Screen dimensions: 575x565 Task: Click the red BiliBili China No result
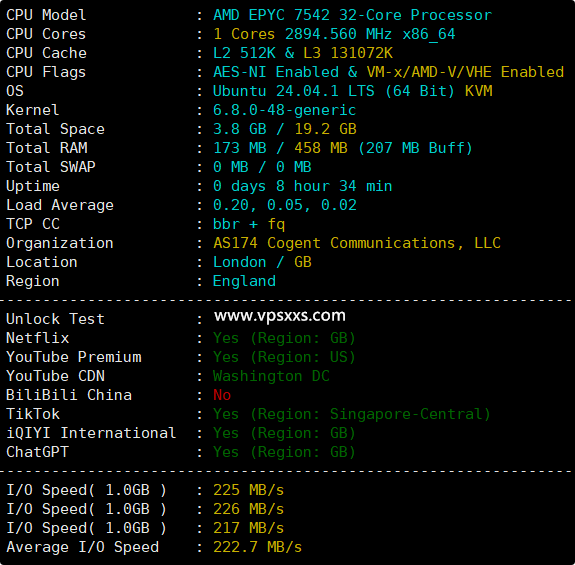pyautogui.click(x=222, y=395)
